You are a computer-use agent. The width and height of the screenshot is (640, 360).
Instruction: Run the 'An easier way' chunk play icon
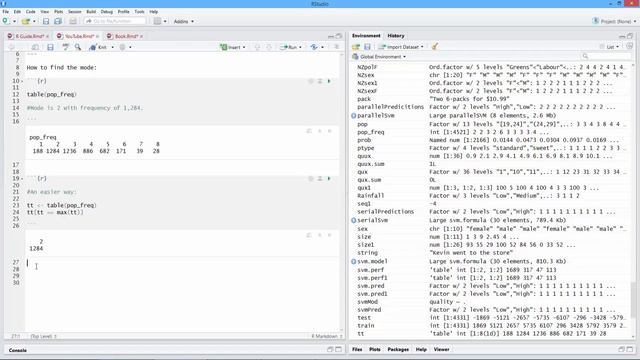point(329,179)
